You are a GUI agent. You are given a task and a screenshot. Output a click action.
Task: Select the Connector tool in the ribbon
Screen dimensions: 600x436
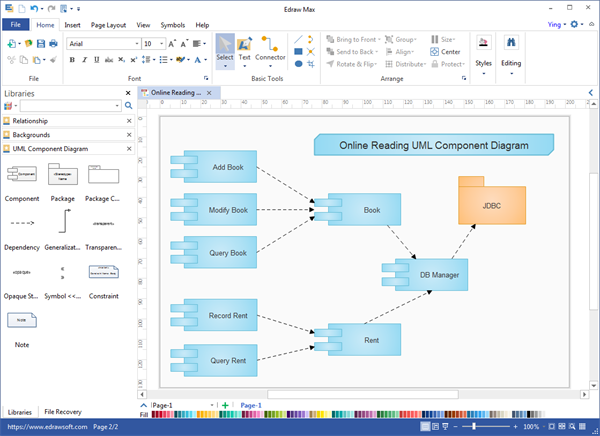pos(271,48)
